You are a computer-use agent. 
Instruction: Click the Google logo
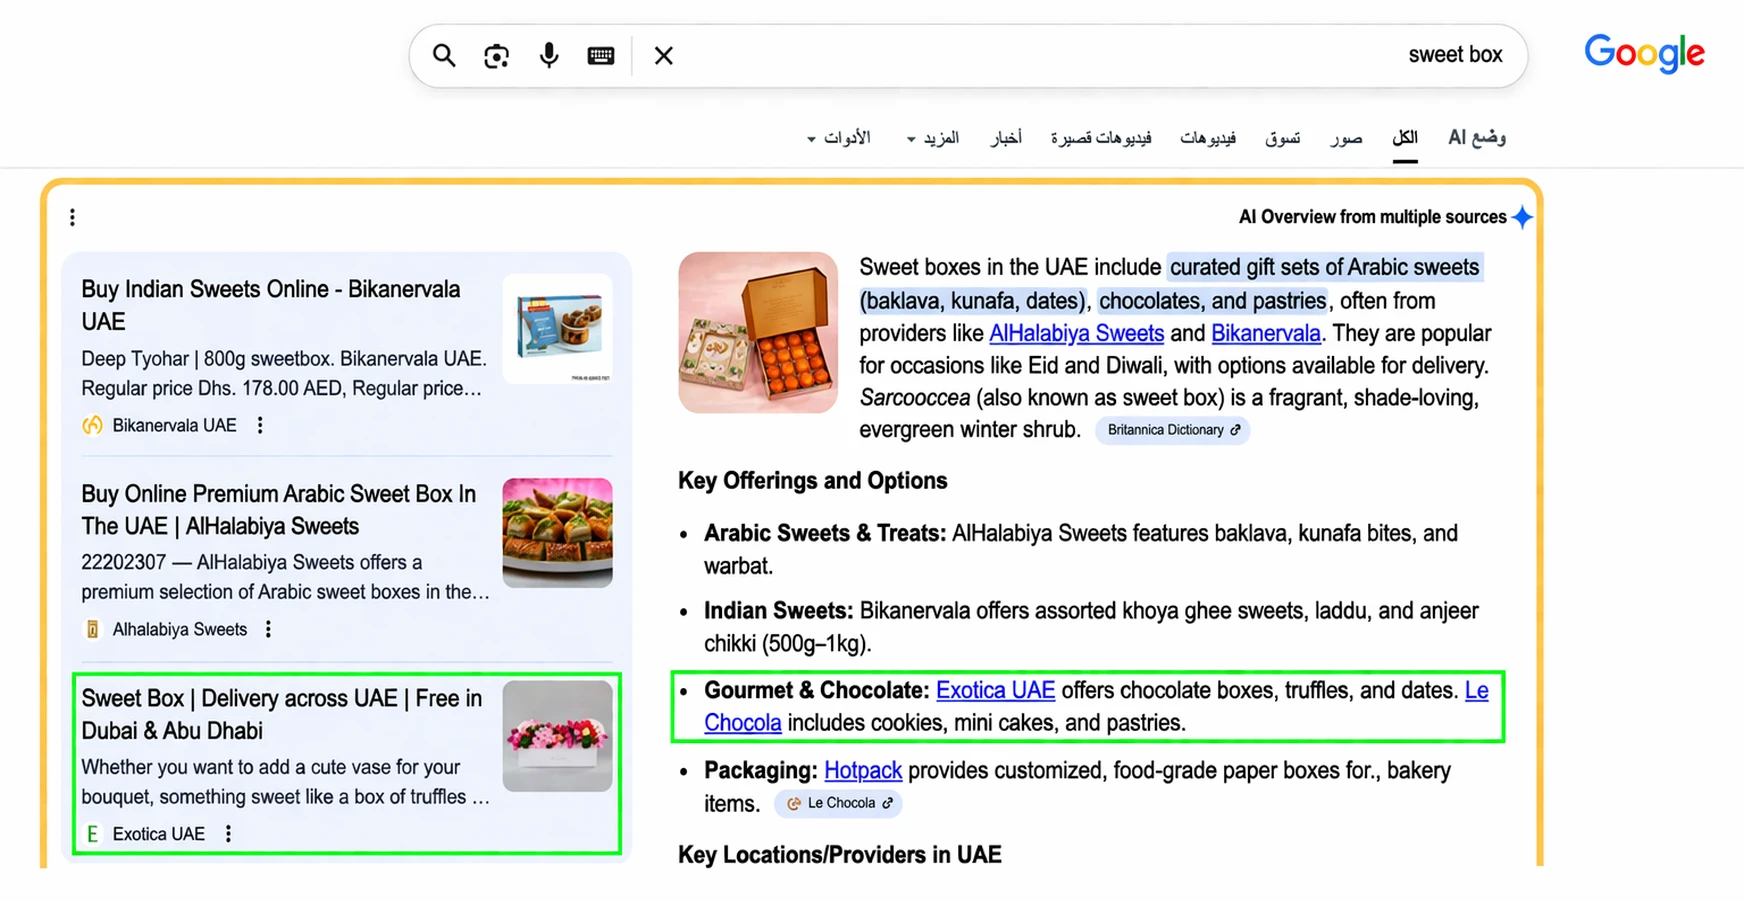[1643, 53]
